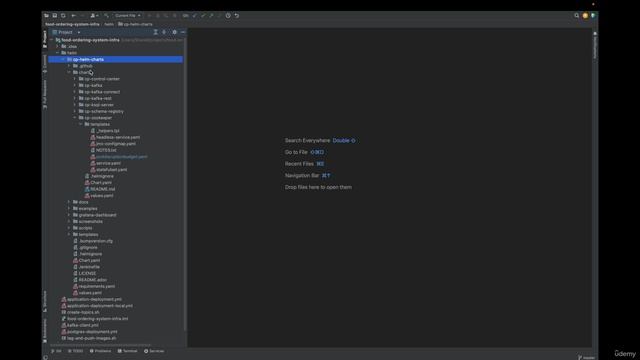
Task: Click the Project panel gear settings icon
Action: point(174,32)
